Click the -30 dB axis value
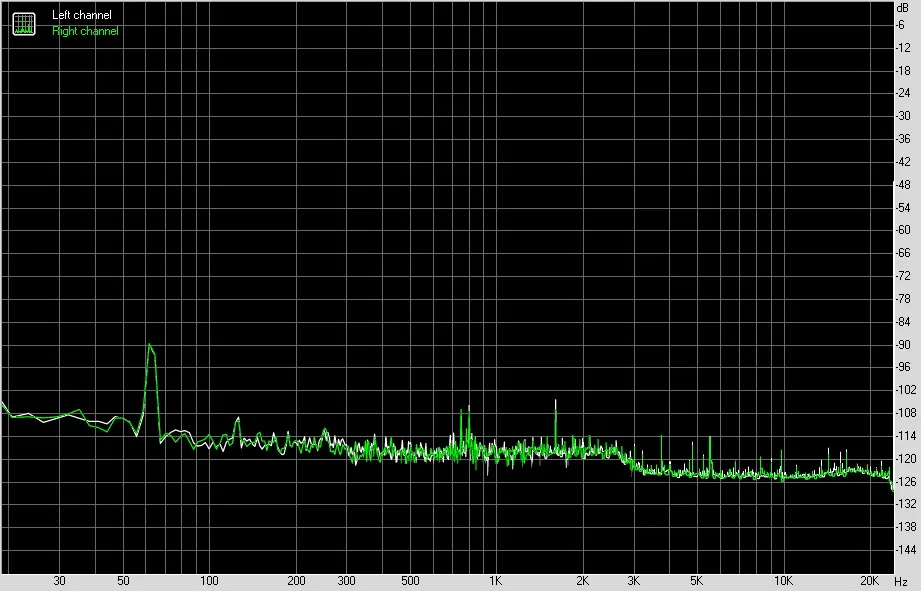 (x=903, y=116)
